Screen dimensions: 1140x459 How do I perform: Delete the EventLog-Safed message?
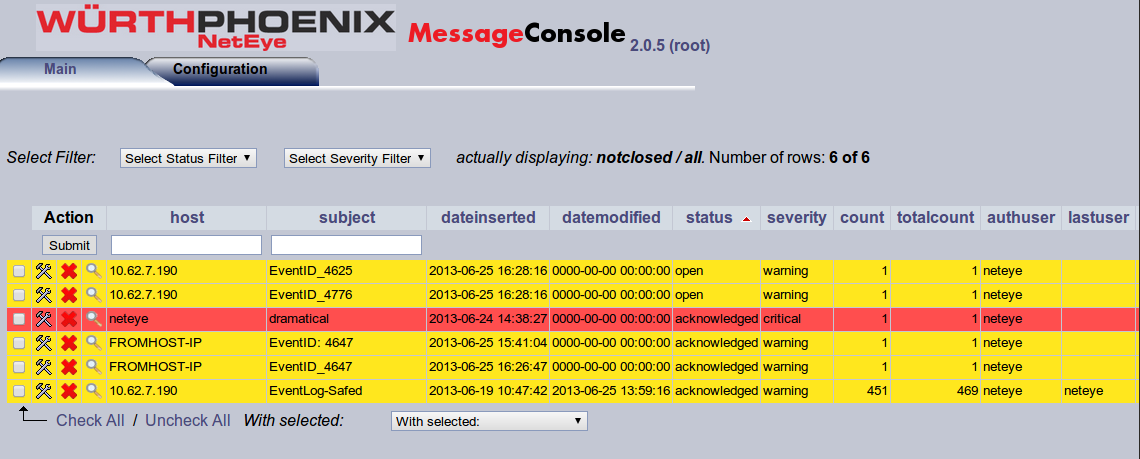68,391
